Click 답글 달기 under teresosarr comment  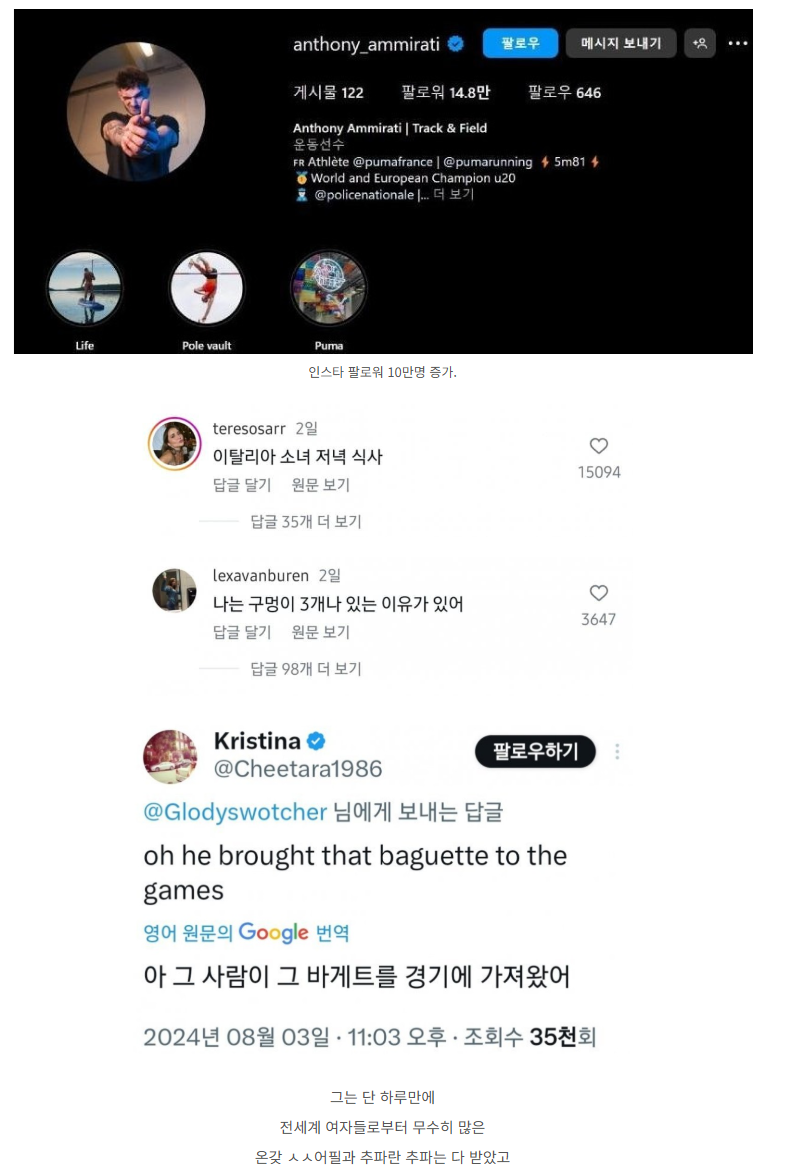(242, 485)
